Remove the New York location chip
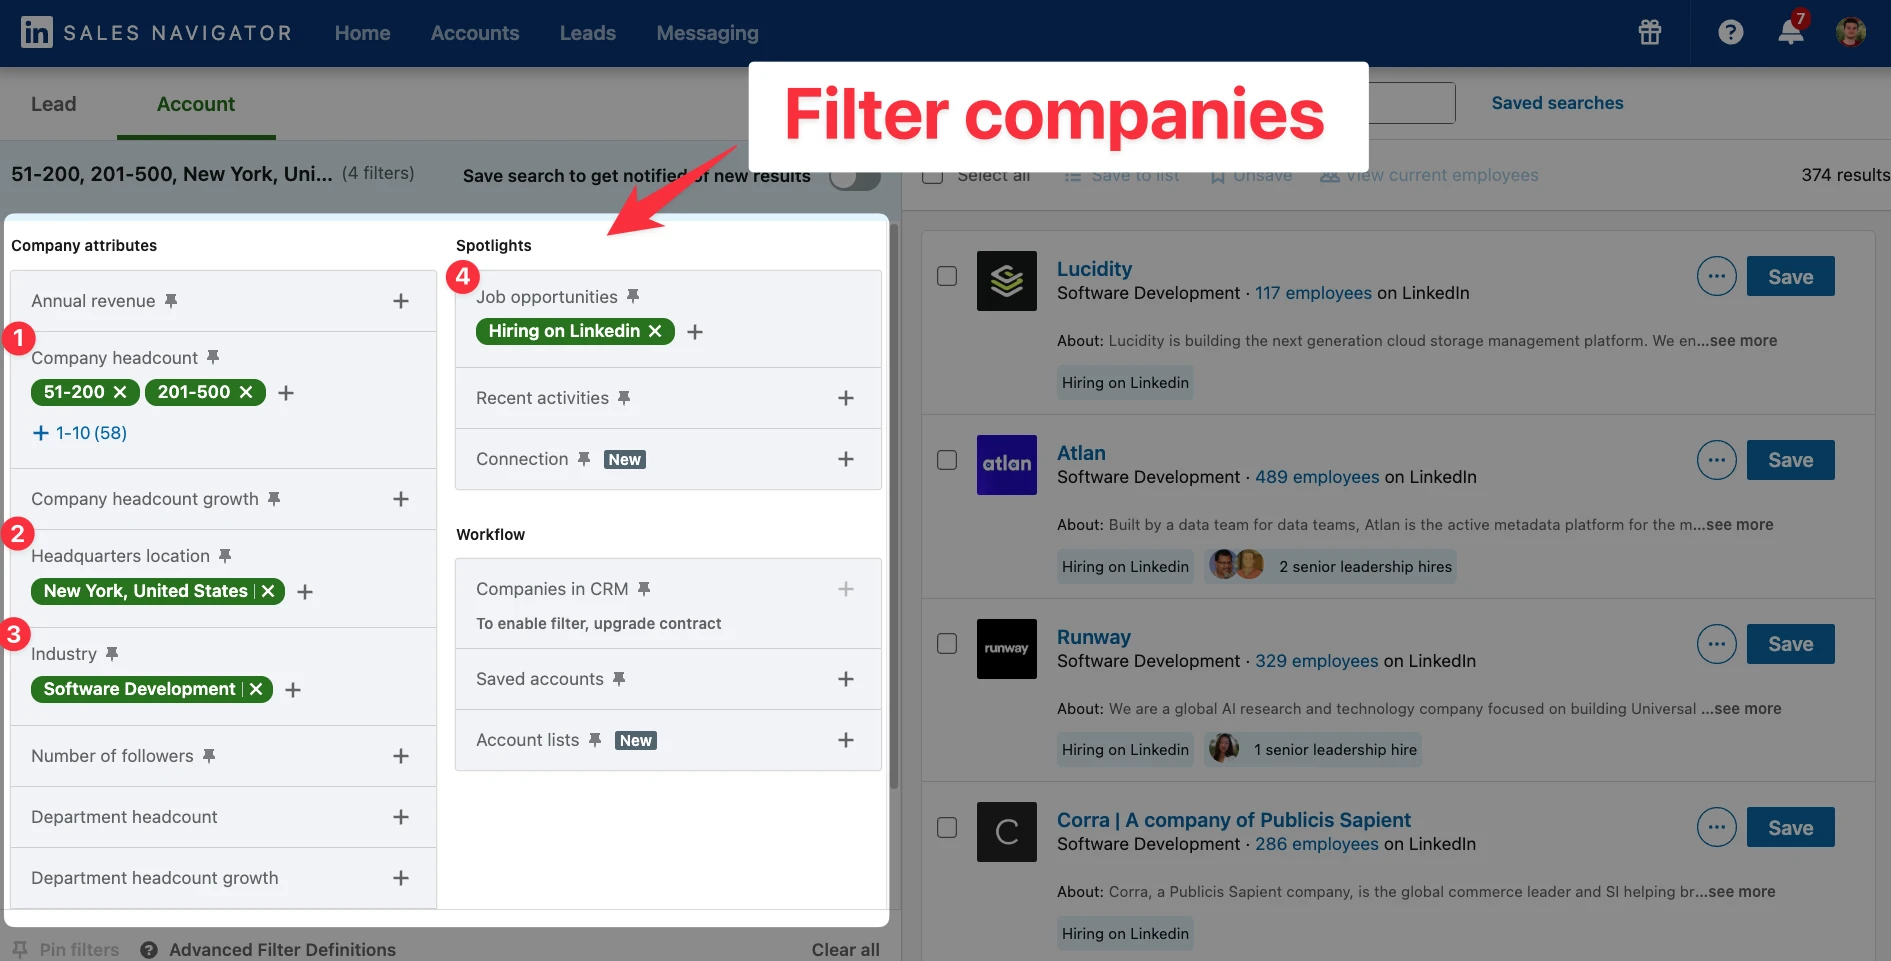 tap(268, 591)
